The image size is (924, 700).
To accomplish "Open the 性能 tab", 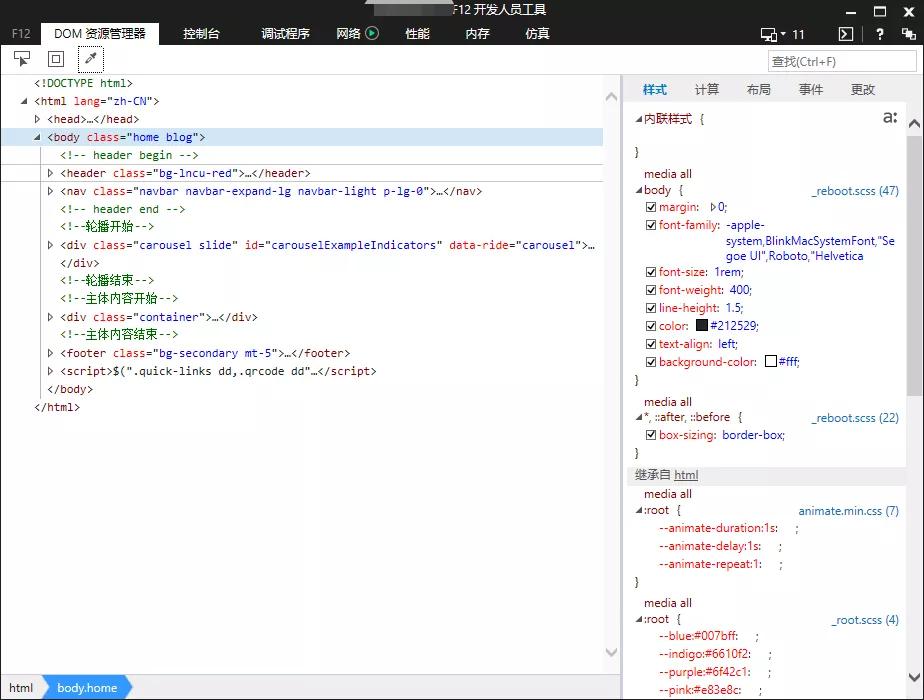I will click(417, 34).
